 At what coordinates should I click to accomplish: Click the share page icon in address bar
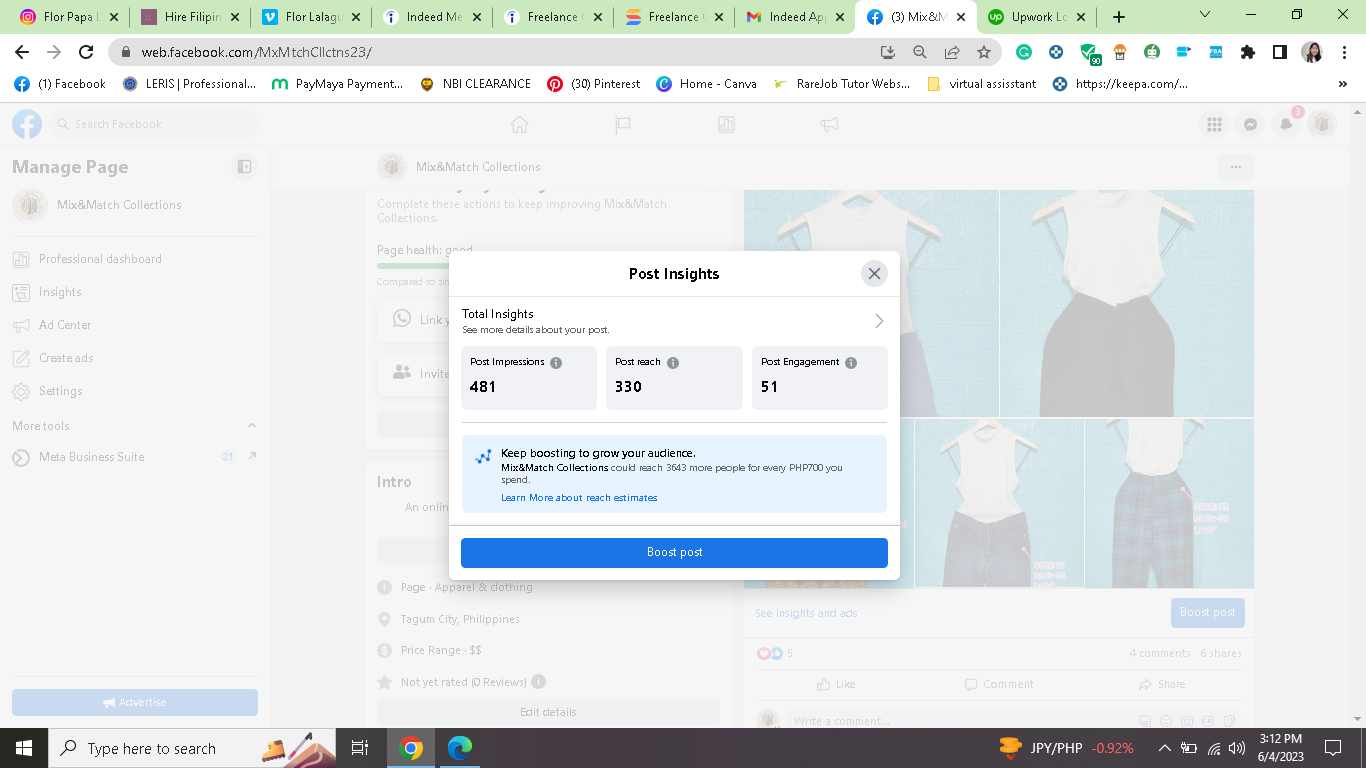(x=952, y=52)
